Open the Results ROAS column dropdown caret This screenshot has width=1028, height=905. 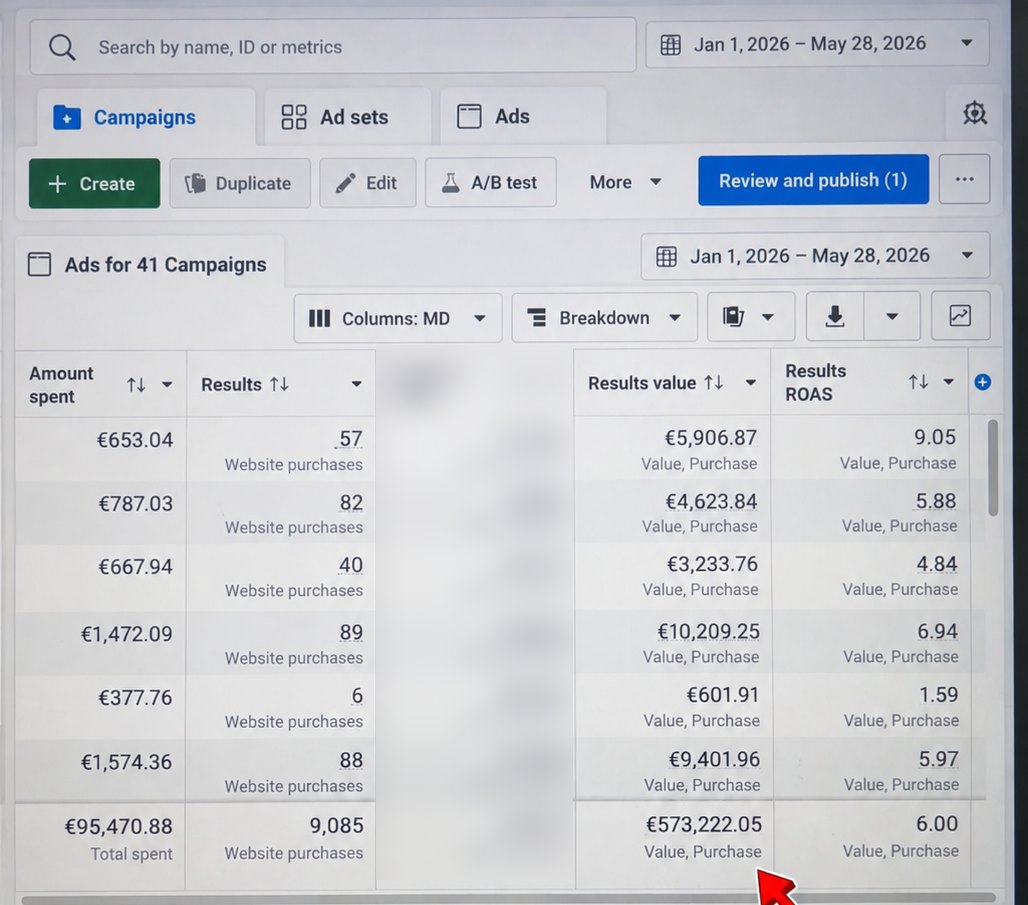[948, 382]
